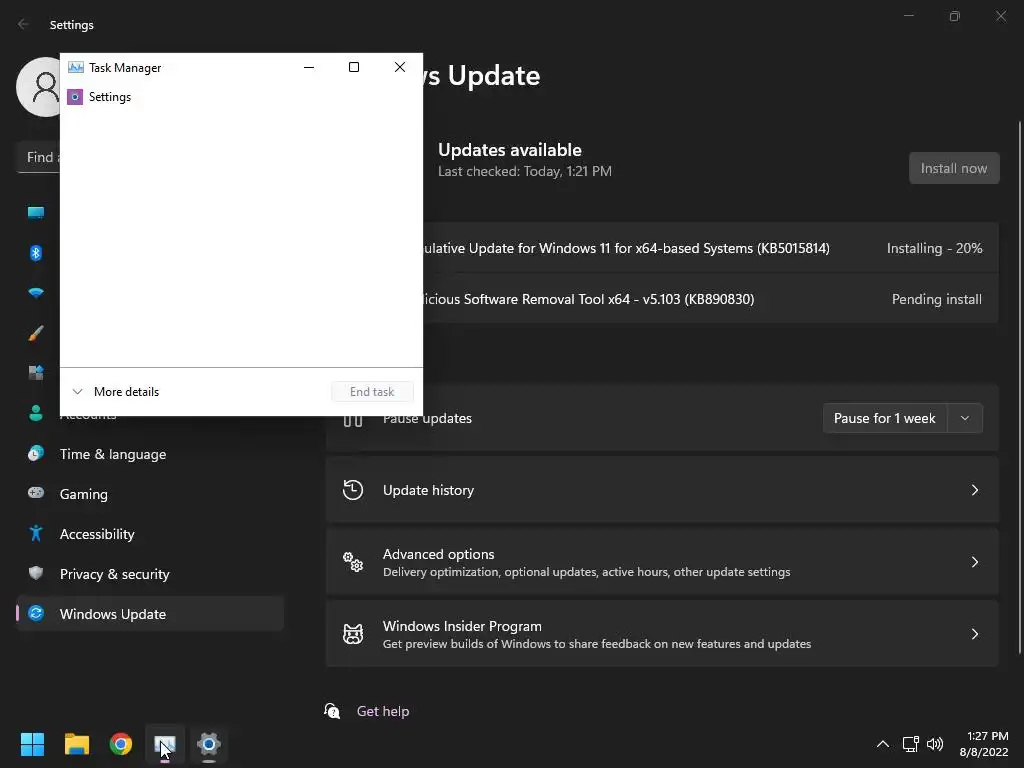Expand the Windows Insider Program chevron
The image size is (1024, 768).
(x=974, y=634)
